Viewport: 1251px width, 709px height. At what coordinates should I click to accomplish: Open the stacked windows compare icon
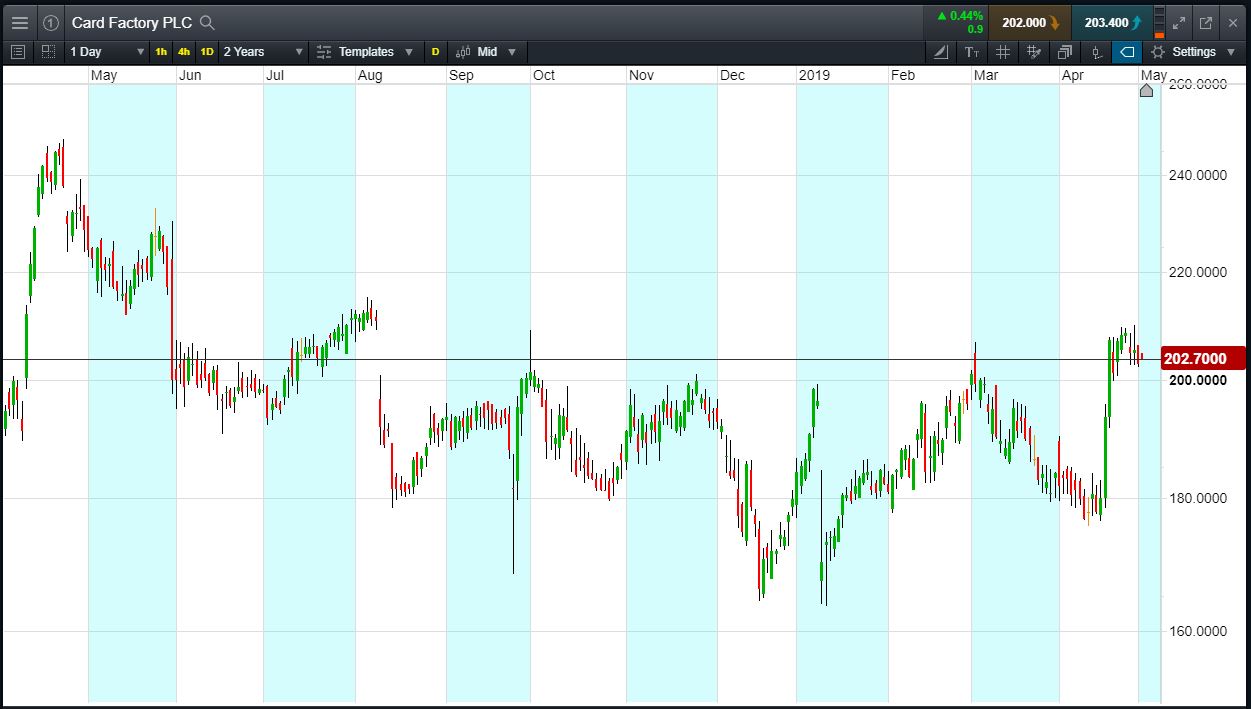[x=1065, y=52]
